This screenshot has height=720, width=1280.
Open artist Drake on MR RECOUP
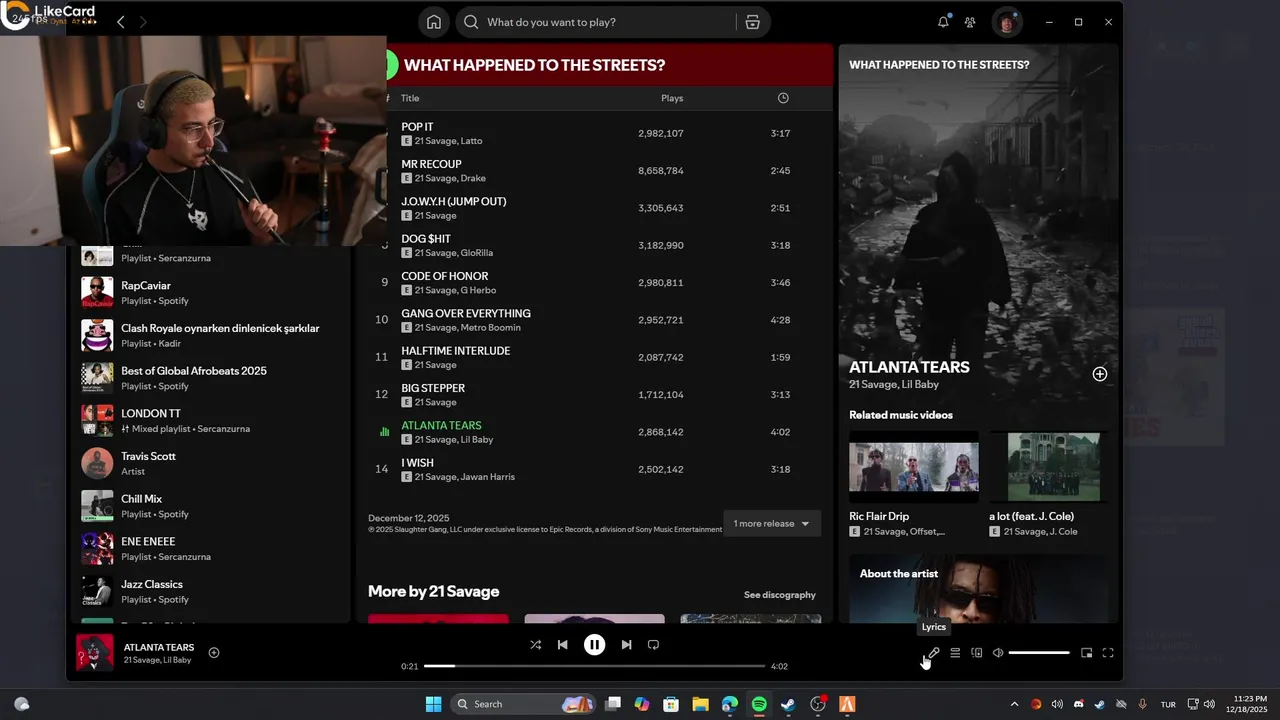tap(472, 179)
